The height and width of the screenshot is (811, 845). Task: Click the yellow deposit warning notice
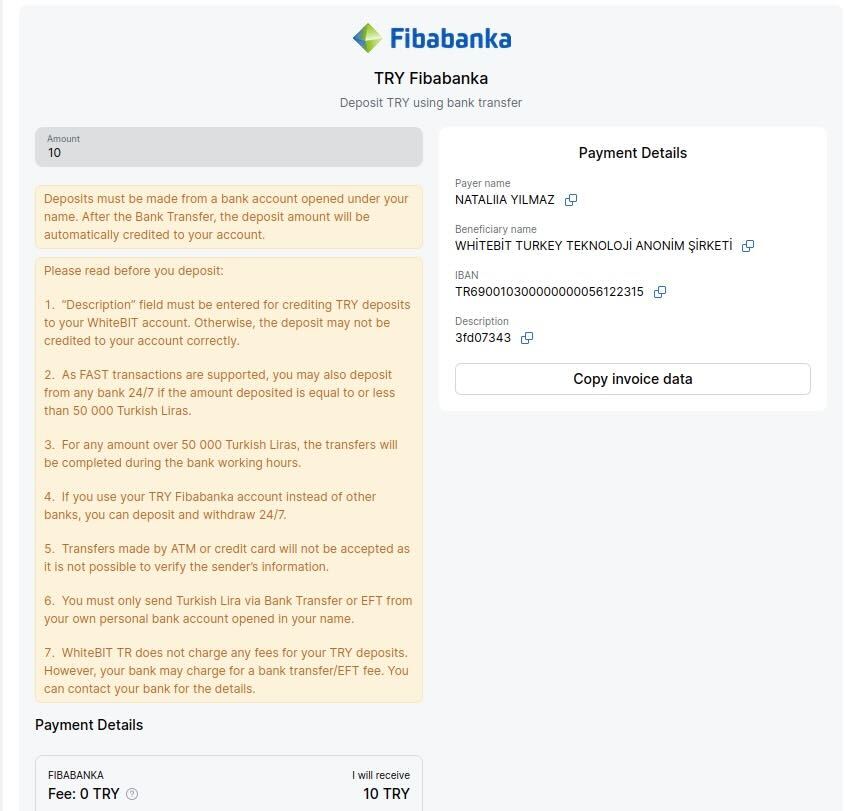pyautogui.click(x=229, y=217)
